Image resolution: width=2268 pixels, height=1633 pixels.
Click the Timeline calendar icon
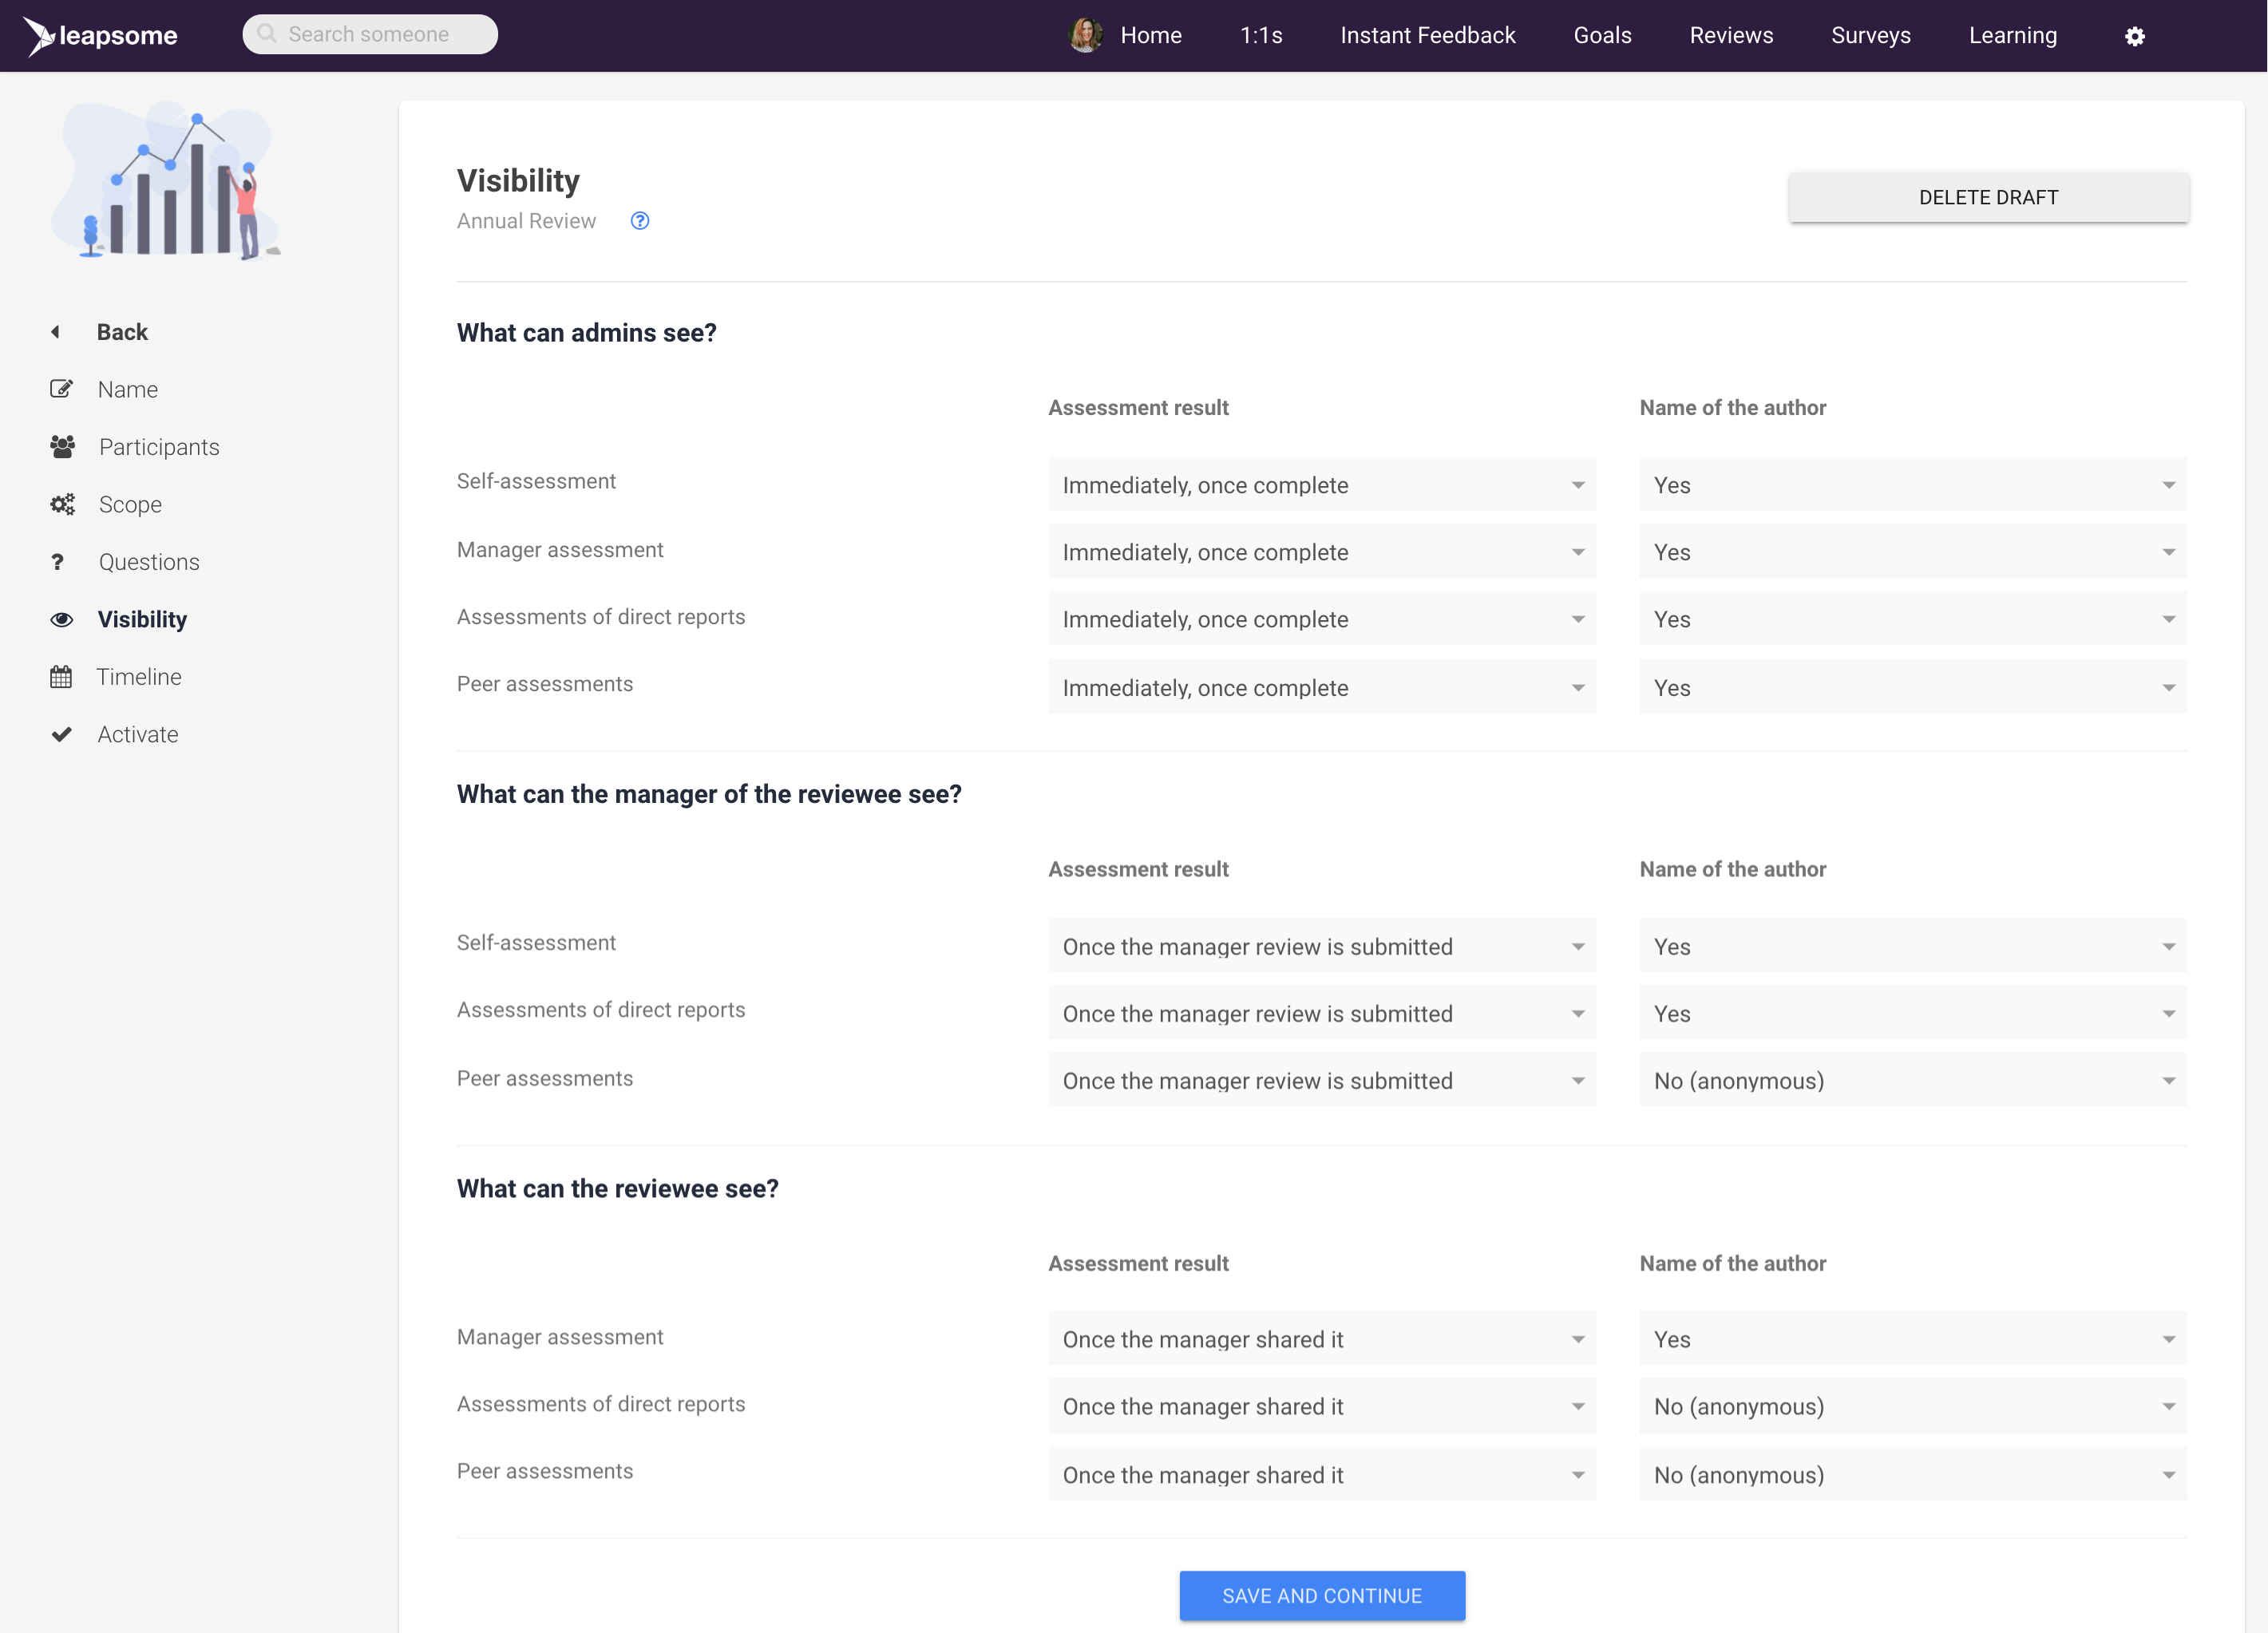coord(61,677)
